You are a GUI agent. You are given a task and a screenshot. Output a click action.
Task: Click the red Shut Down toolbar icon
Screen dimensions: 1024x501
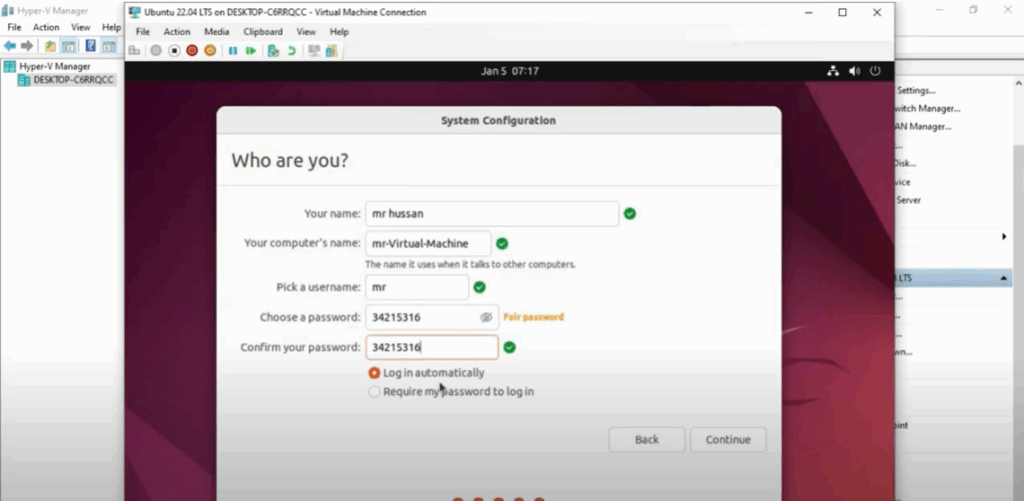[192, 50]
